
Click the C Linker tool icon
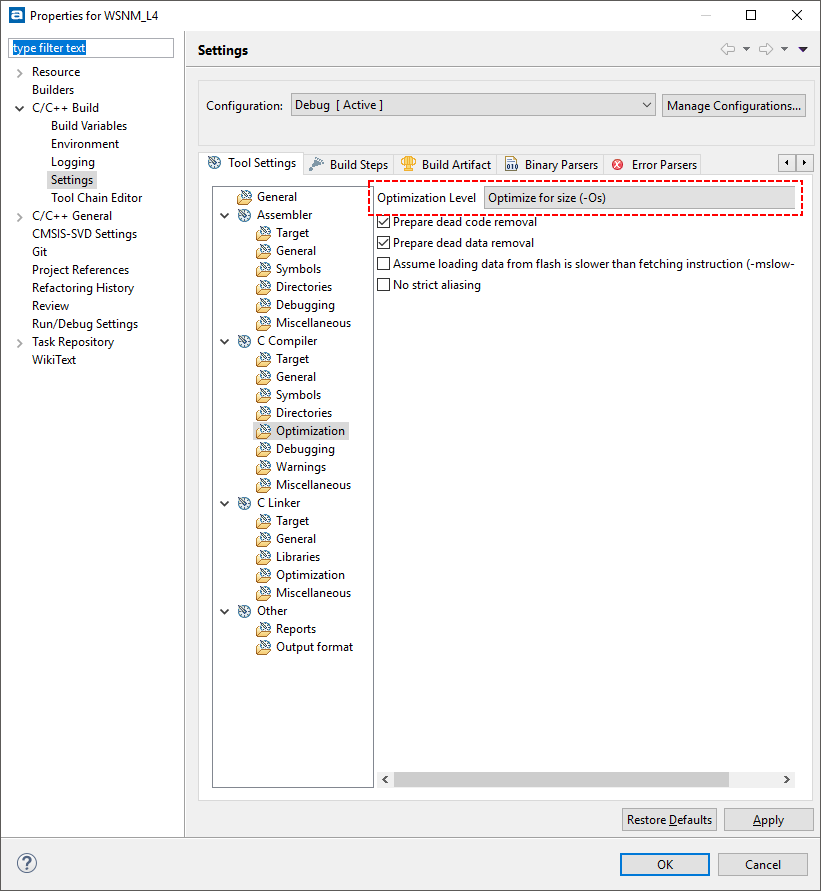pos(244,503)
